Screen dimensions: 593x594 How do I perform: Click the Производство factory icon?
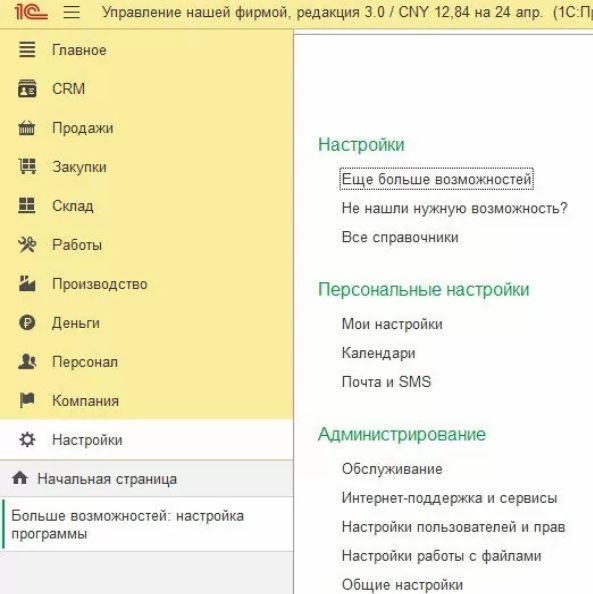27,283
